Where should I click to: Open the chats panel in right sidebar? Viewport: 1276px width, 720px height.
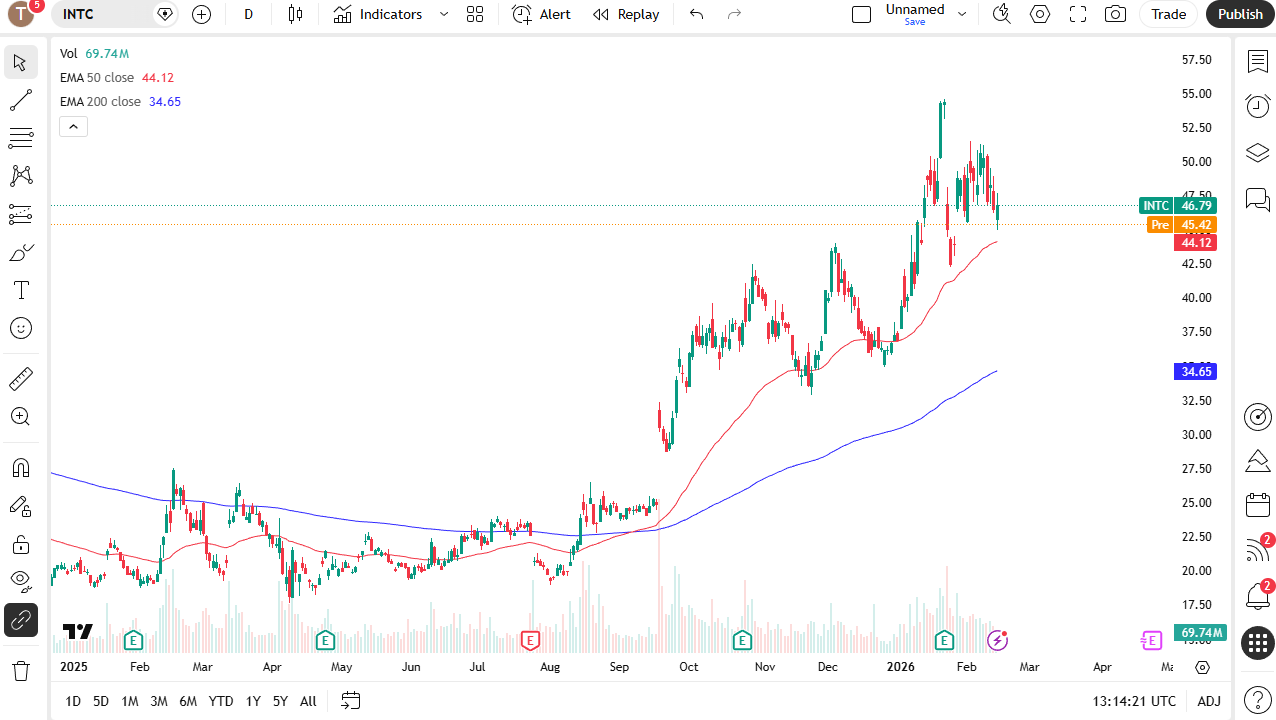[x=1257, y=198]
